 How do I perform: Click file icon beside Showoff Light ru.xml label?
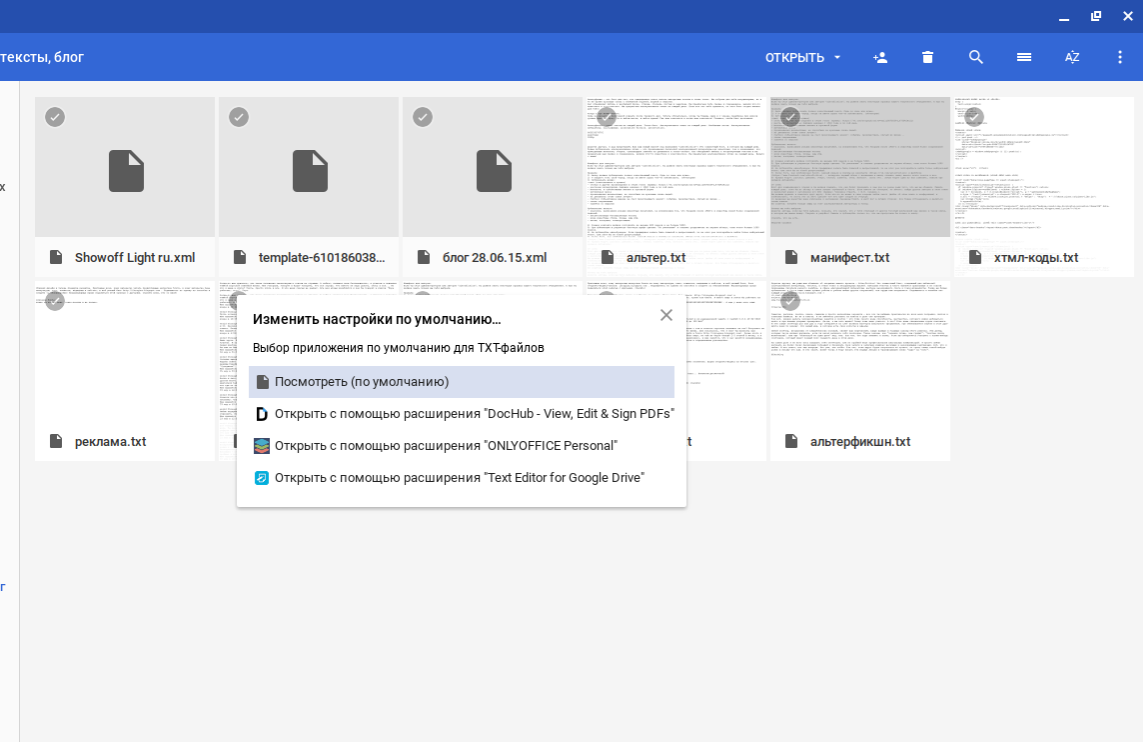pos(56,257)
